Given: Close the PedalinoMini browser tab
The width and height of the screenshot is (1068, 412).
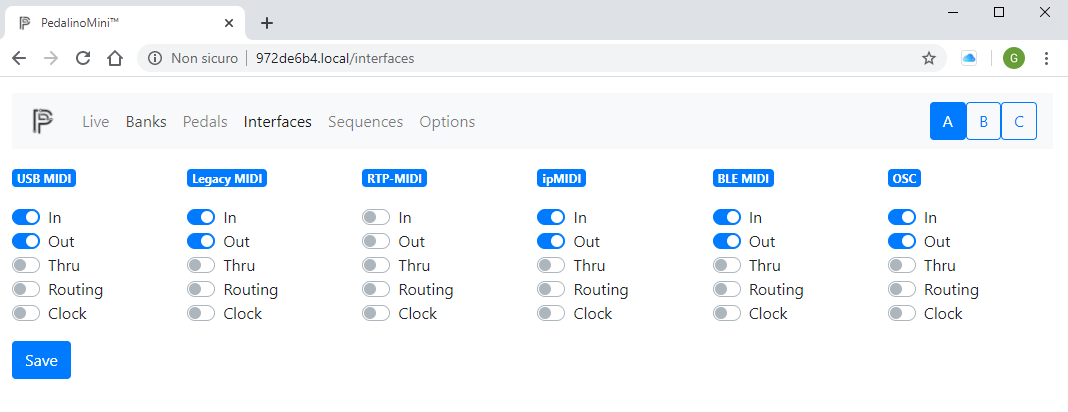Looking at the screenshot, I should 229,23.
